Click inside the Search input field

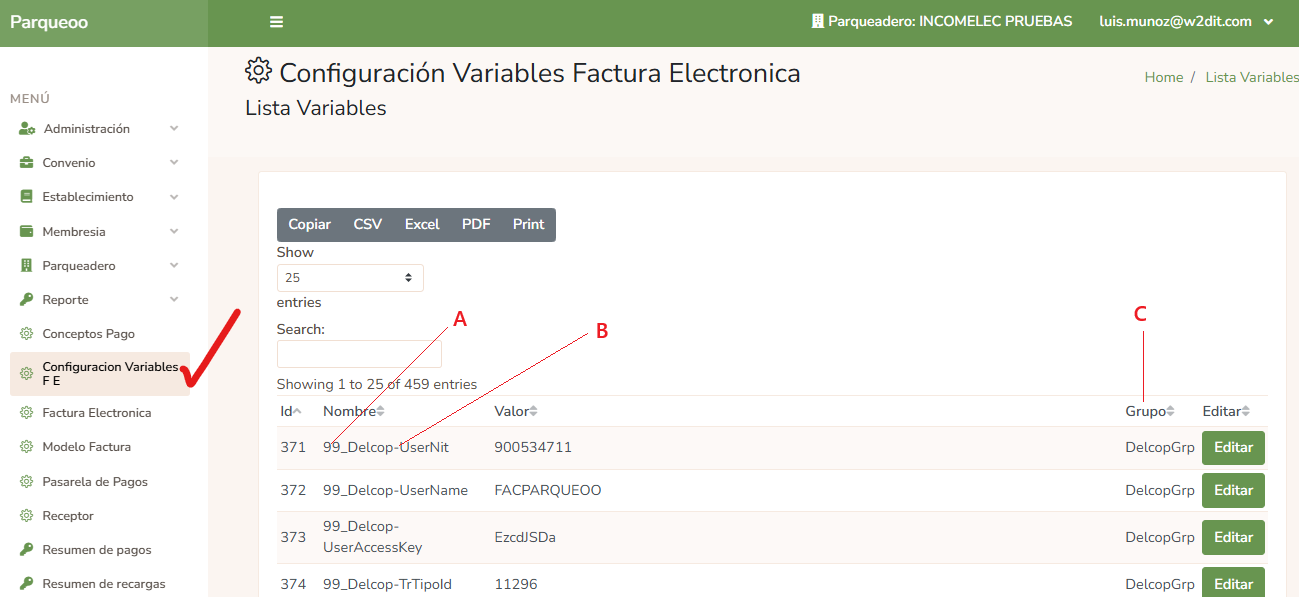click(x=358, y=354)
